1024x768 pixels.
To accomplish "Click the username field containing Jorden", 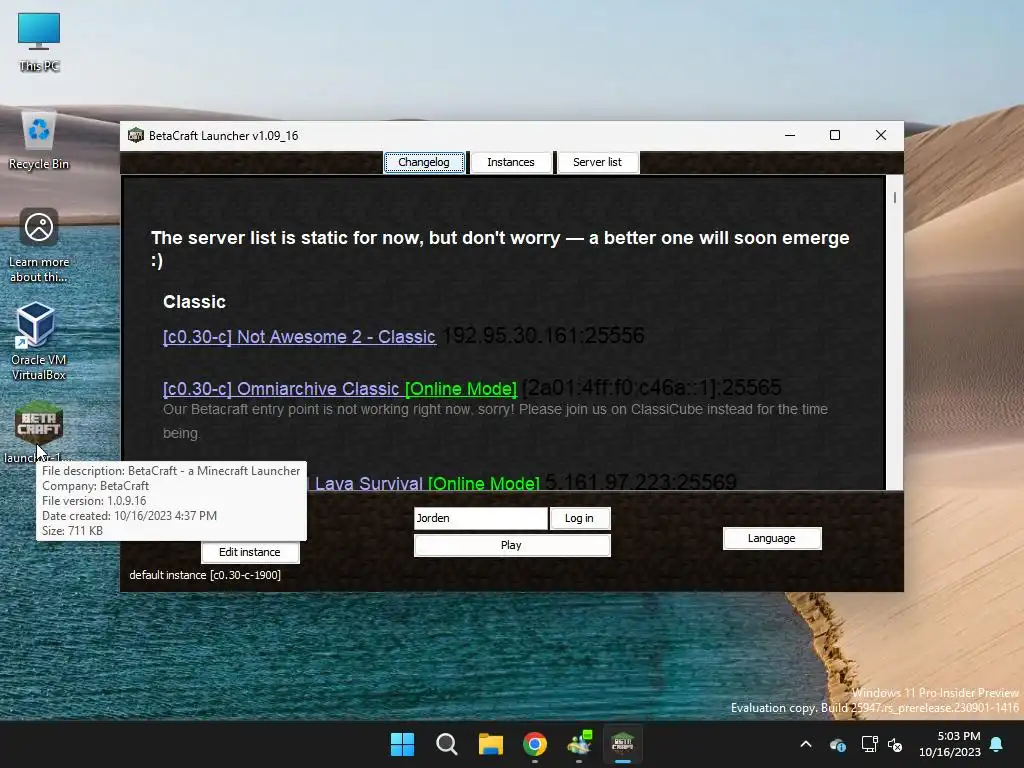I will (x=481, y=519).
